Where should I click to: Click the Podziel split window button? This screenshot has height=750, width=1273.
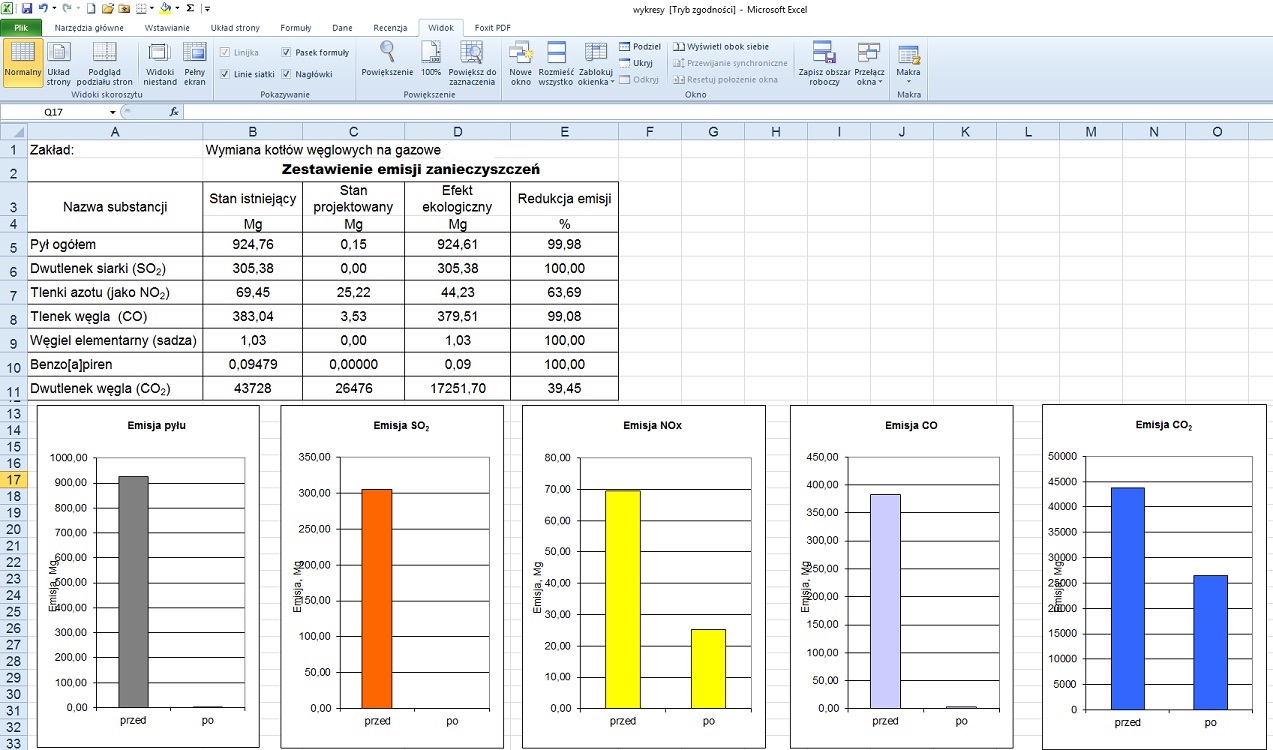pyautogui.click(x=640, y=47)
